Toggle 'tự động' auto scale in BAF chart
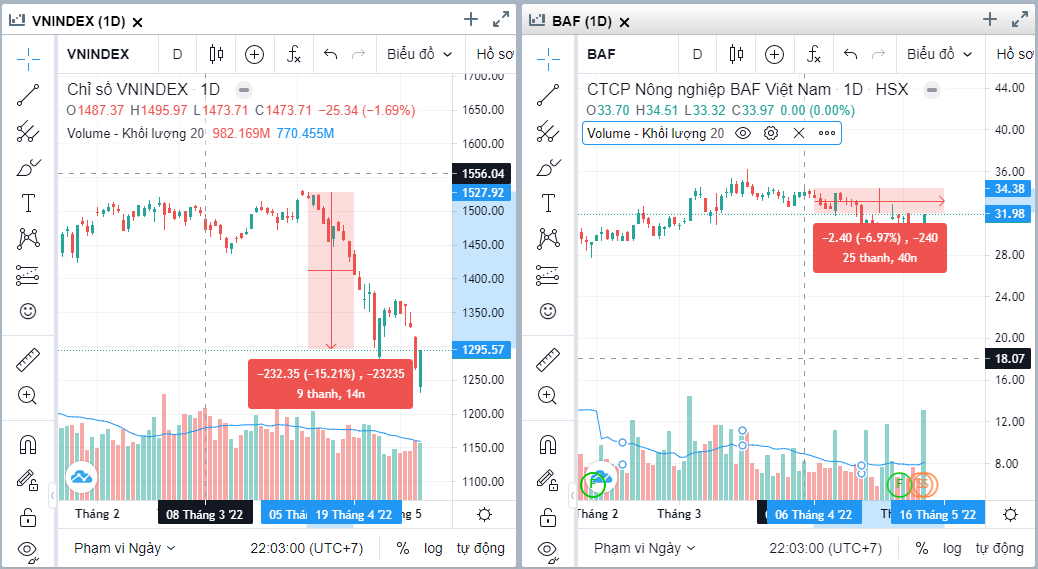Image resolution: width=1038 pixels, height=569 pixels. point(1000,548)
